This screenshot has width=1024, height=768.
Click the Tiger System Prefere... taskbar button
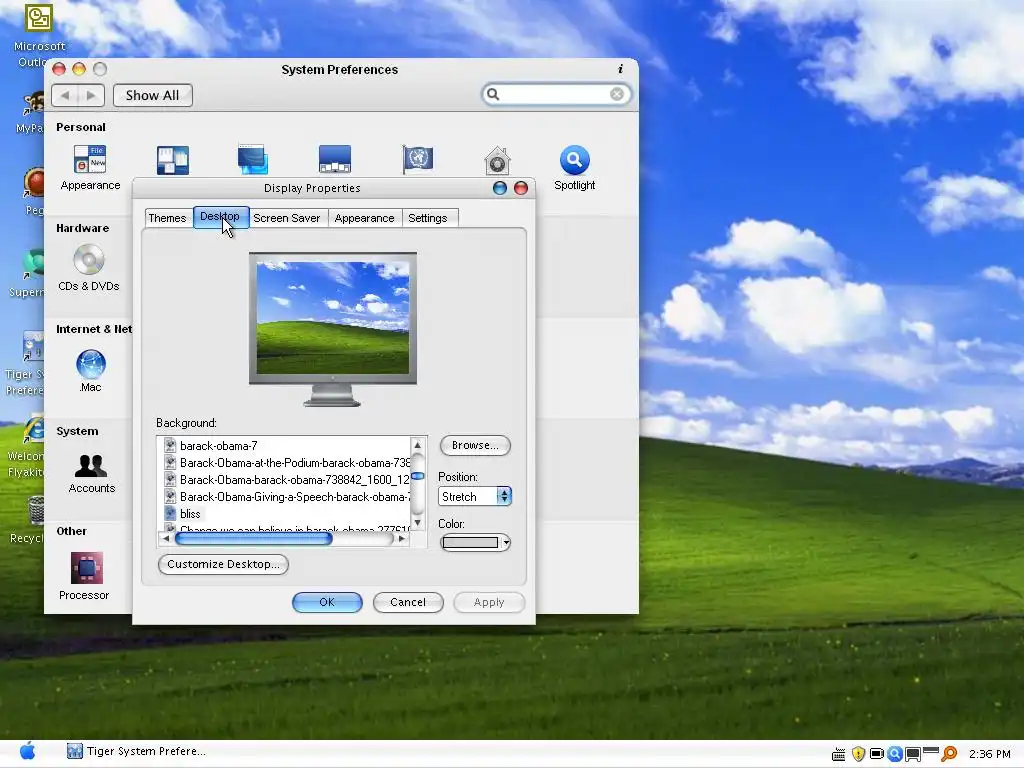click(136, 751)
